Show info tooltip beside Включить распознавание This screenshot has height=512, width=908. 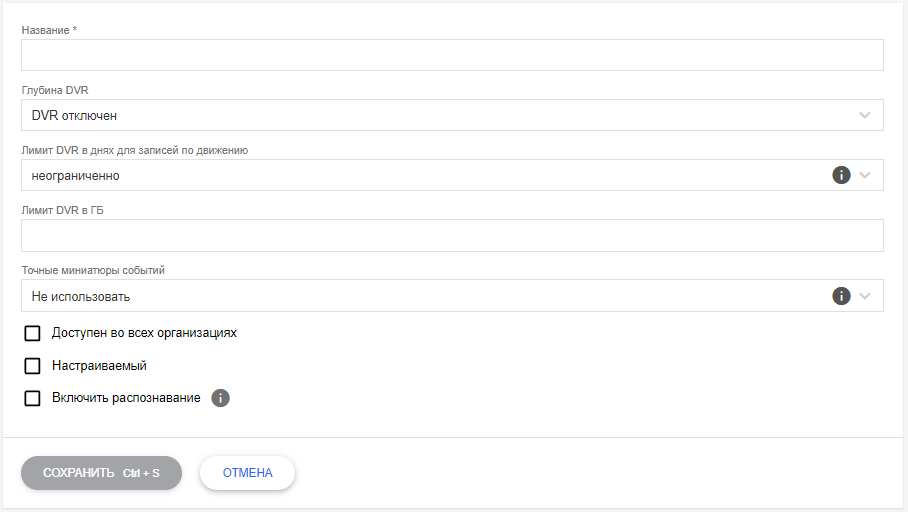(x=221, y=398)
